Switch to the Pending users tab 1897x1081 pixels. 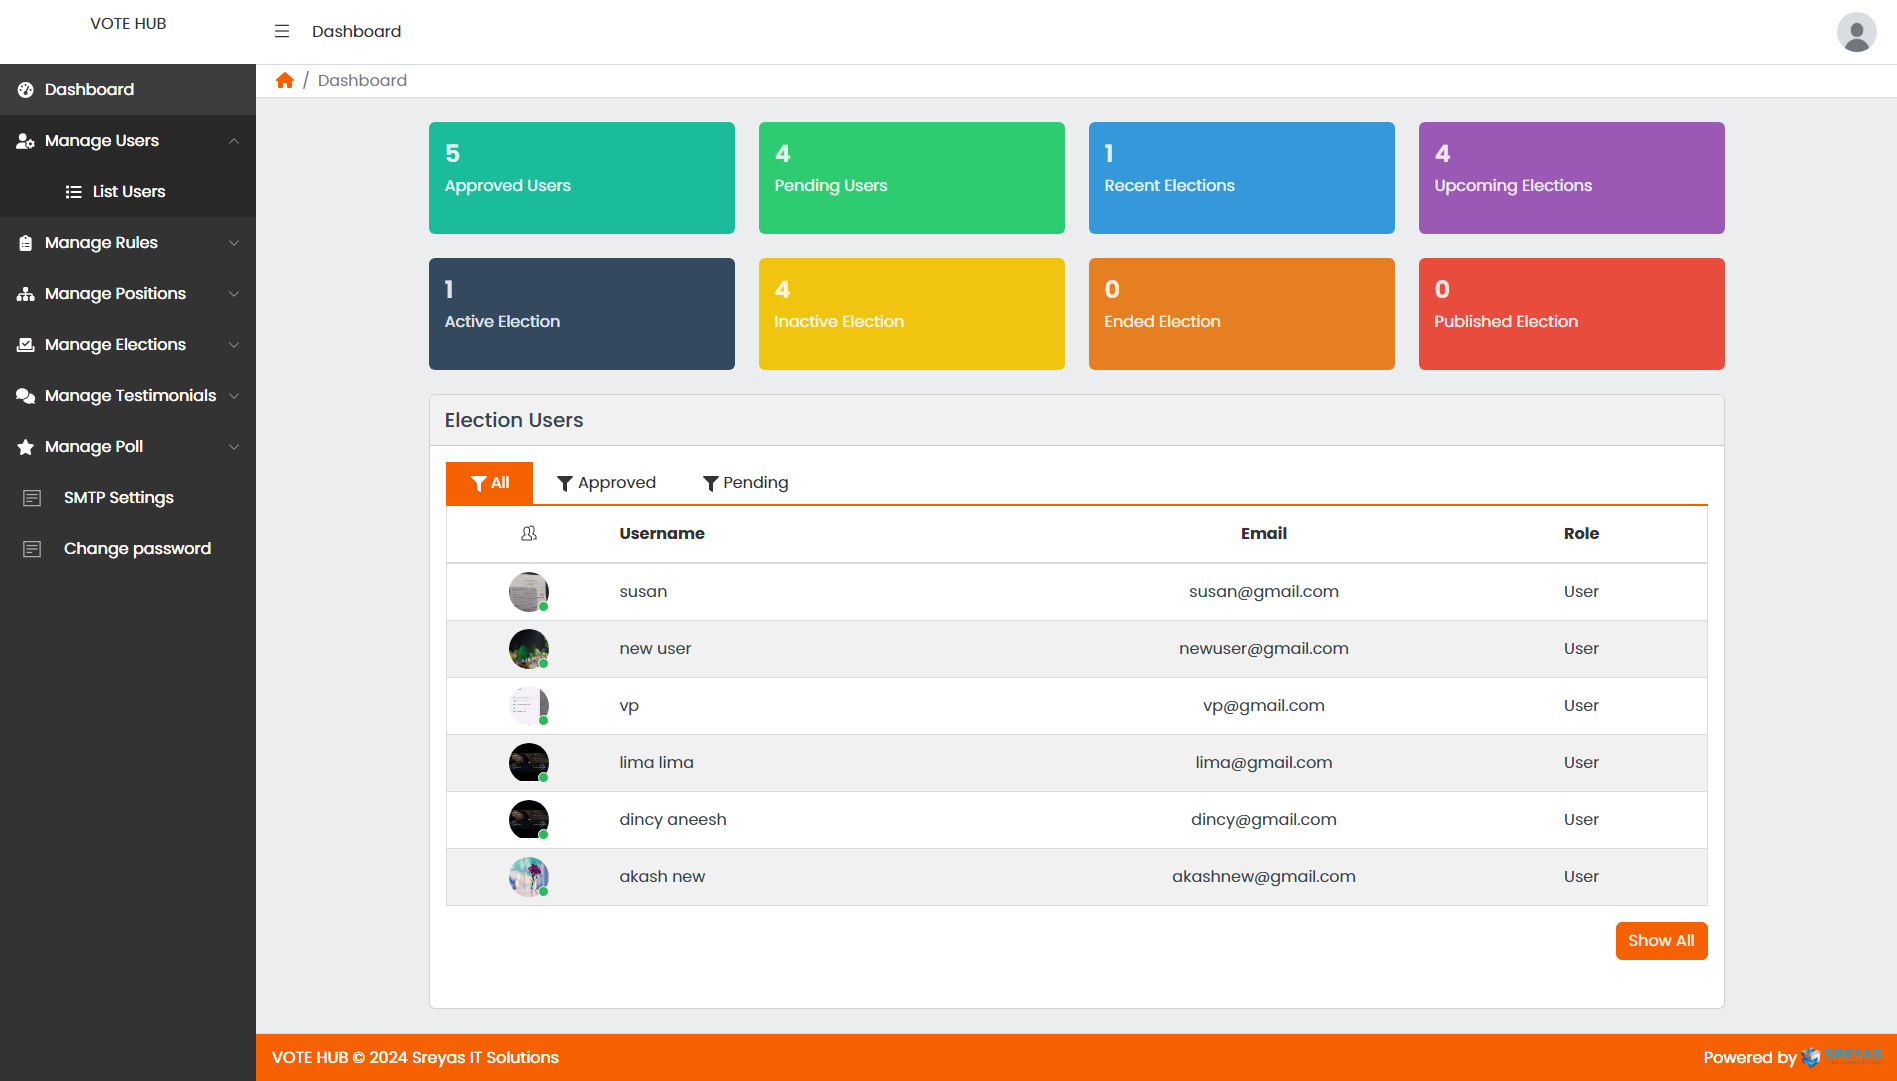tap(745, 483)
